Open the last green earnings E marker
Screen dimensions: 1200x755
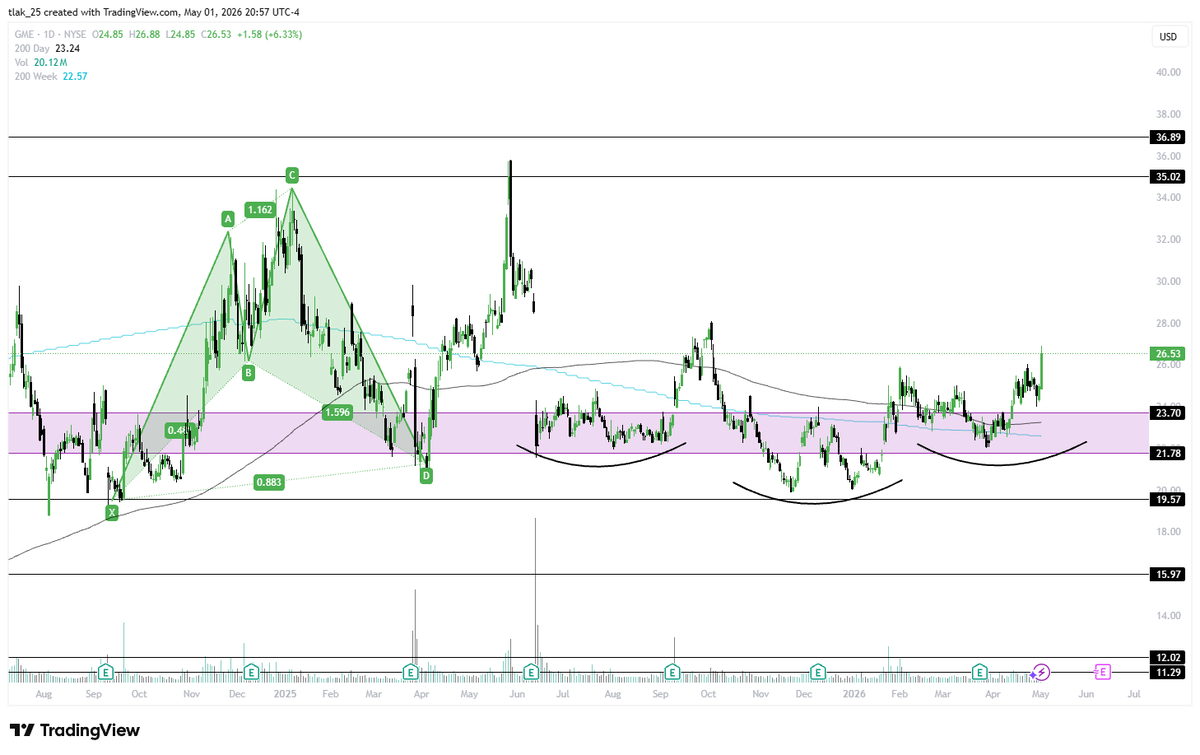(980, 671)
